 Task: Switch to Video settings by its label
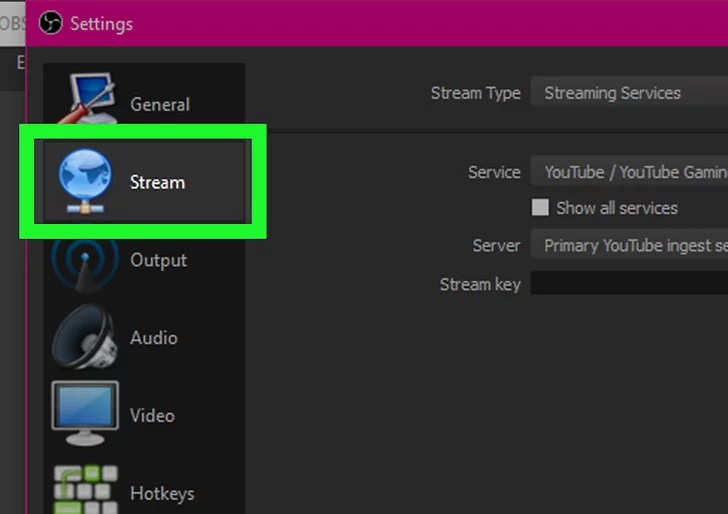(152, 415)
